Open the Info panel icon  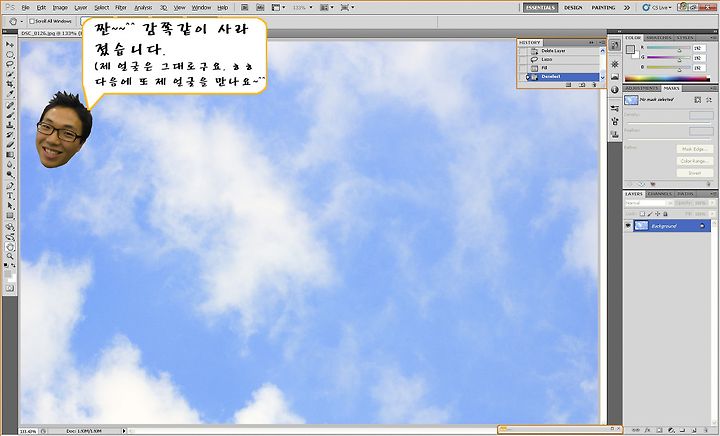pyautogui.click(x=615, y=90)
